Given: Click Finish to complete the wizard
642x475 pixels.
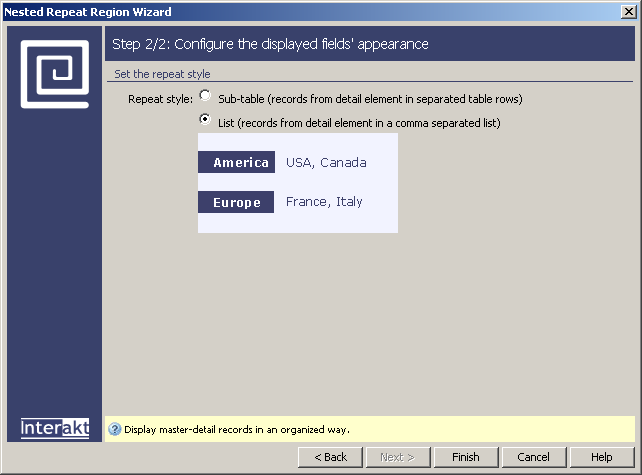Looking at the screenshot, I should 465,457.
